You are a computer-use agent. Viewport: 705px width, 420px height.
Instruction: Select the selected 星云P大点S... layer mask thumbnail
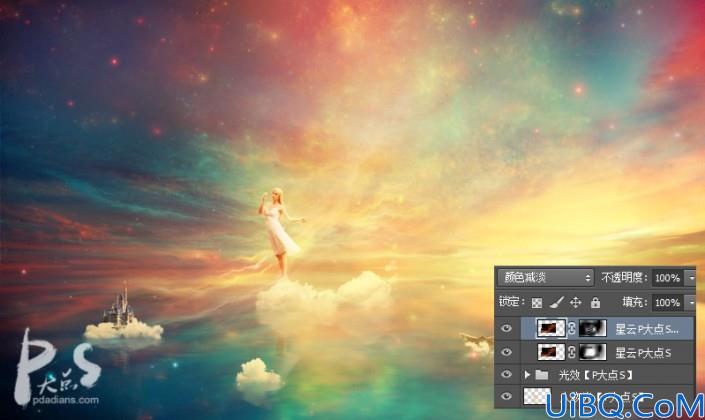[593, 328]
